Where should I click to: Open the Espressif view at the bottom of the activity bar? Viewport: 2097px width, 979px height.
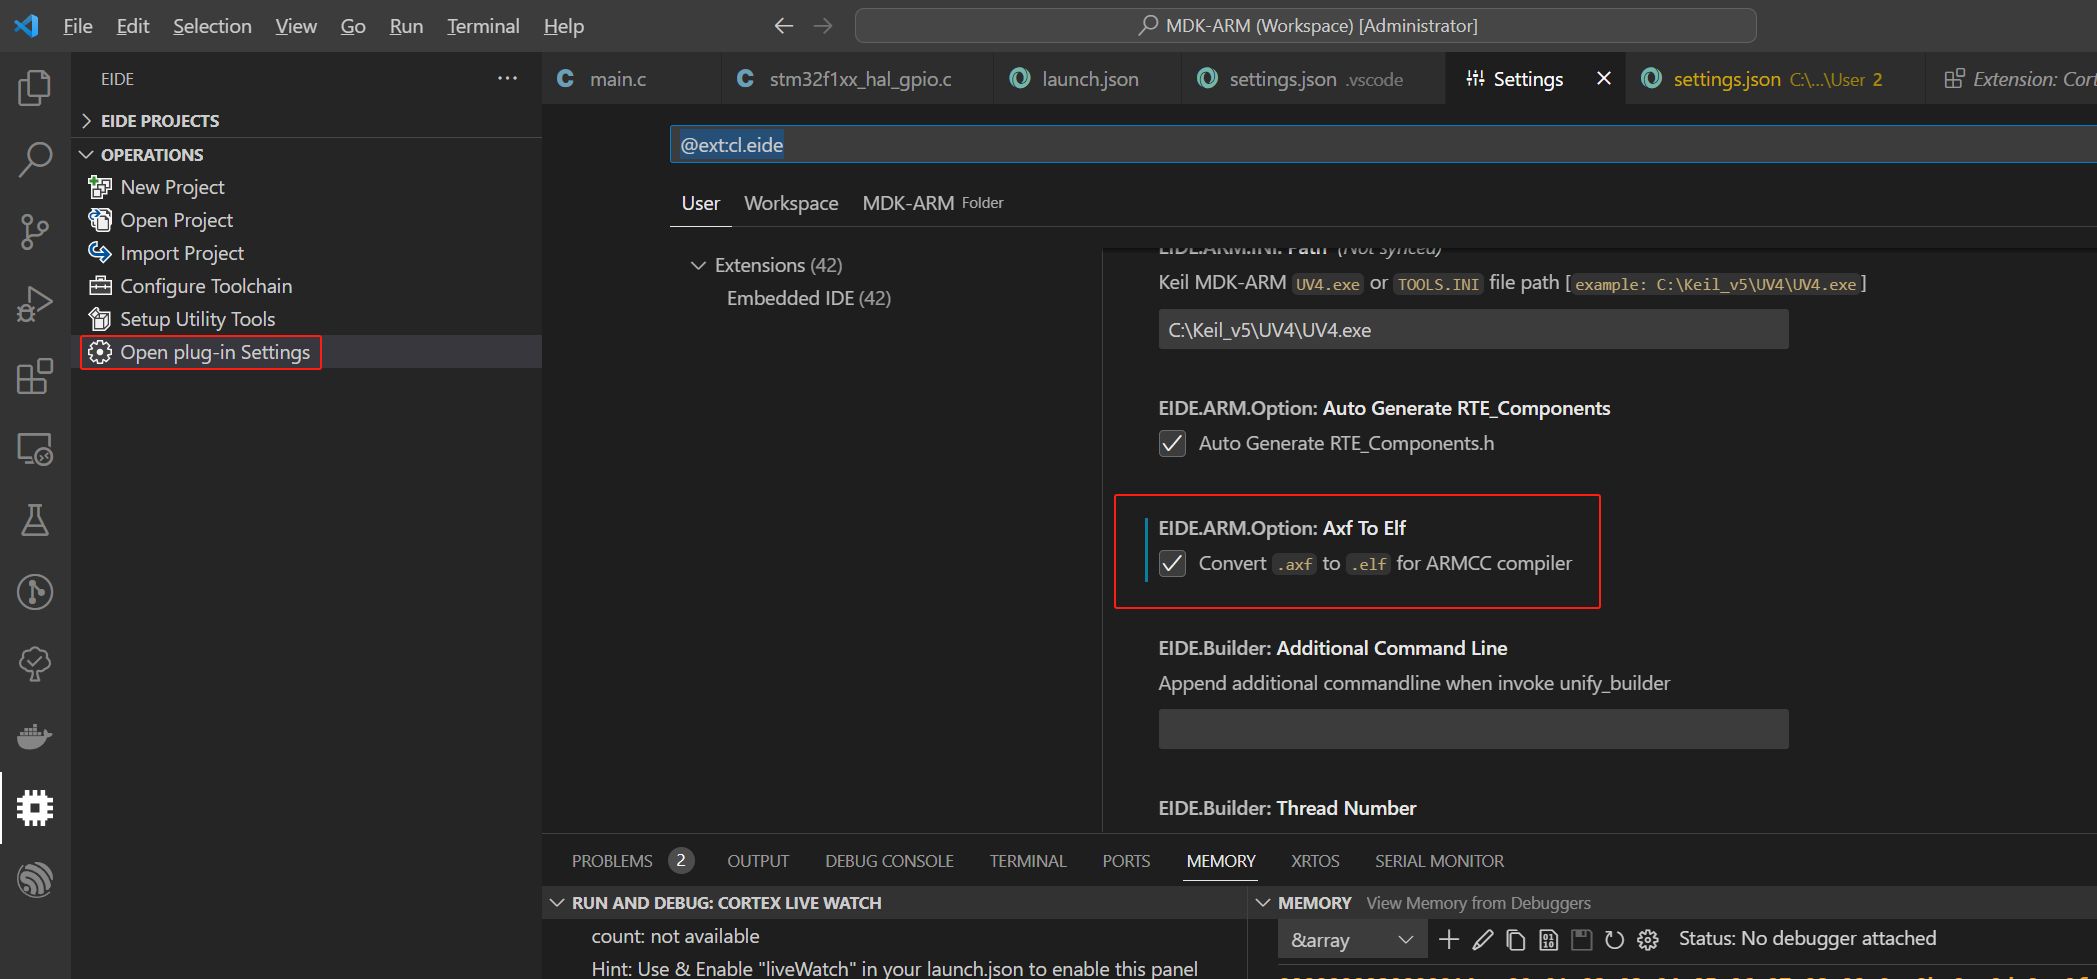coord(35,880)
